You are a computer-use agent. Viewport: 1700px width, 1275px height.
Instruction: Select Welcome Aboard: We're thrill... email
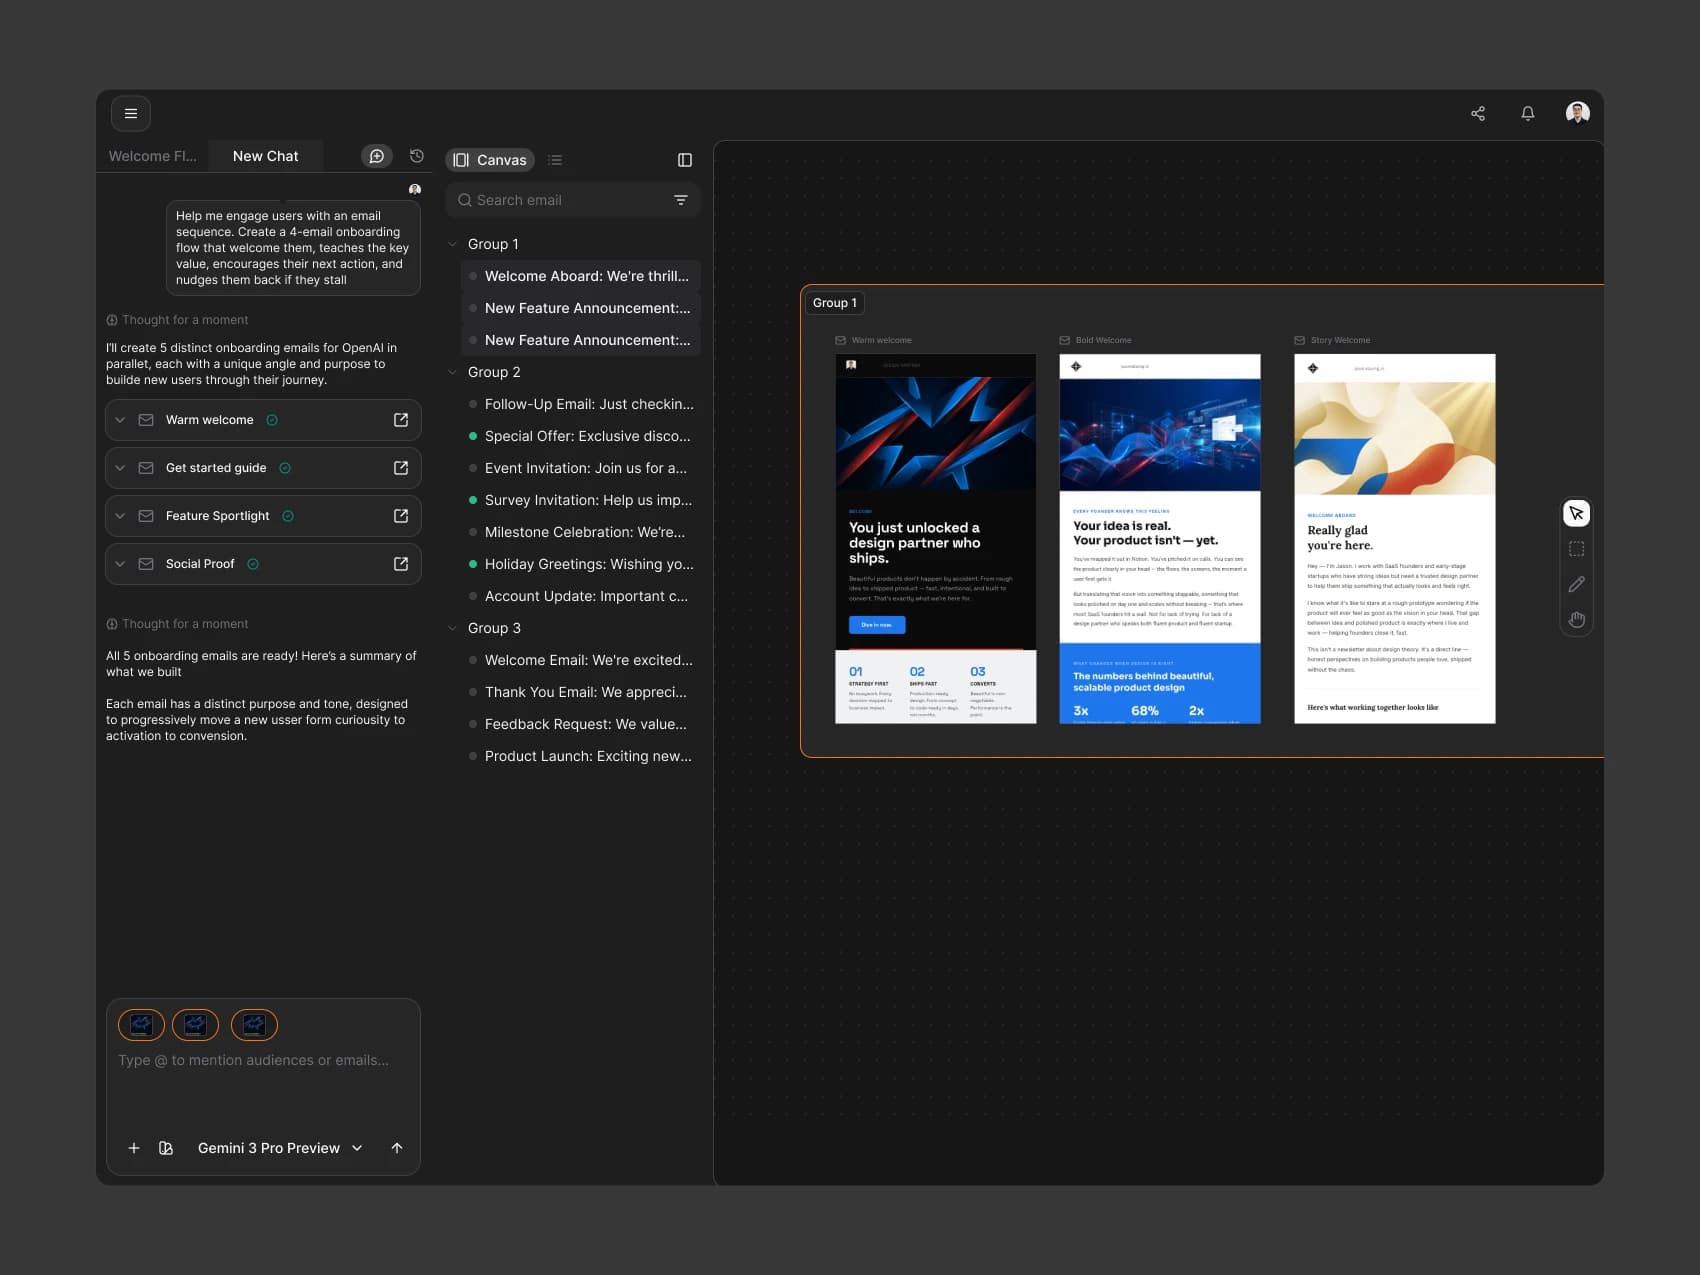click(x=581, y=276)
